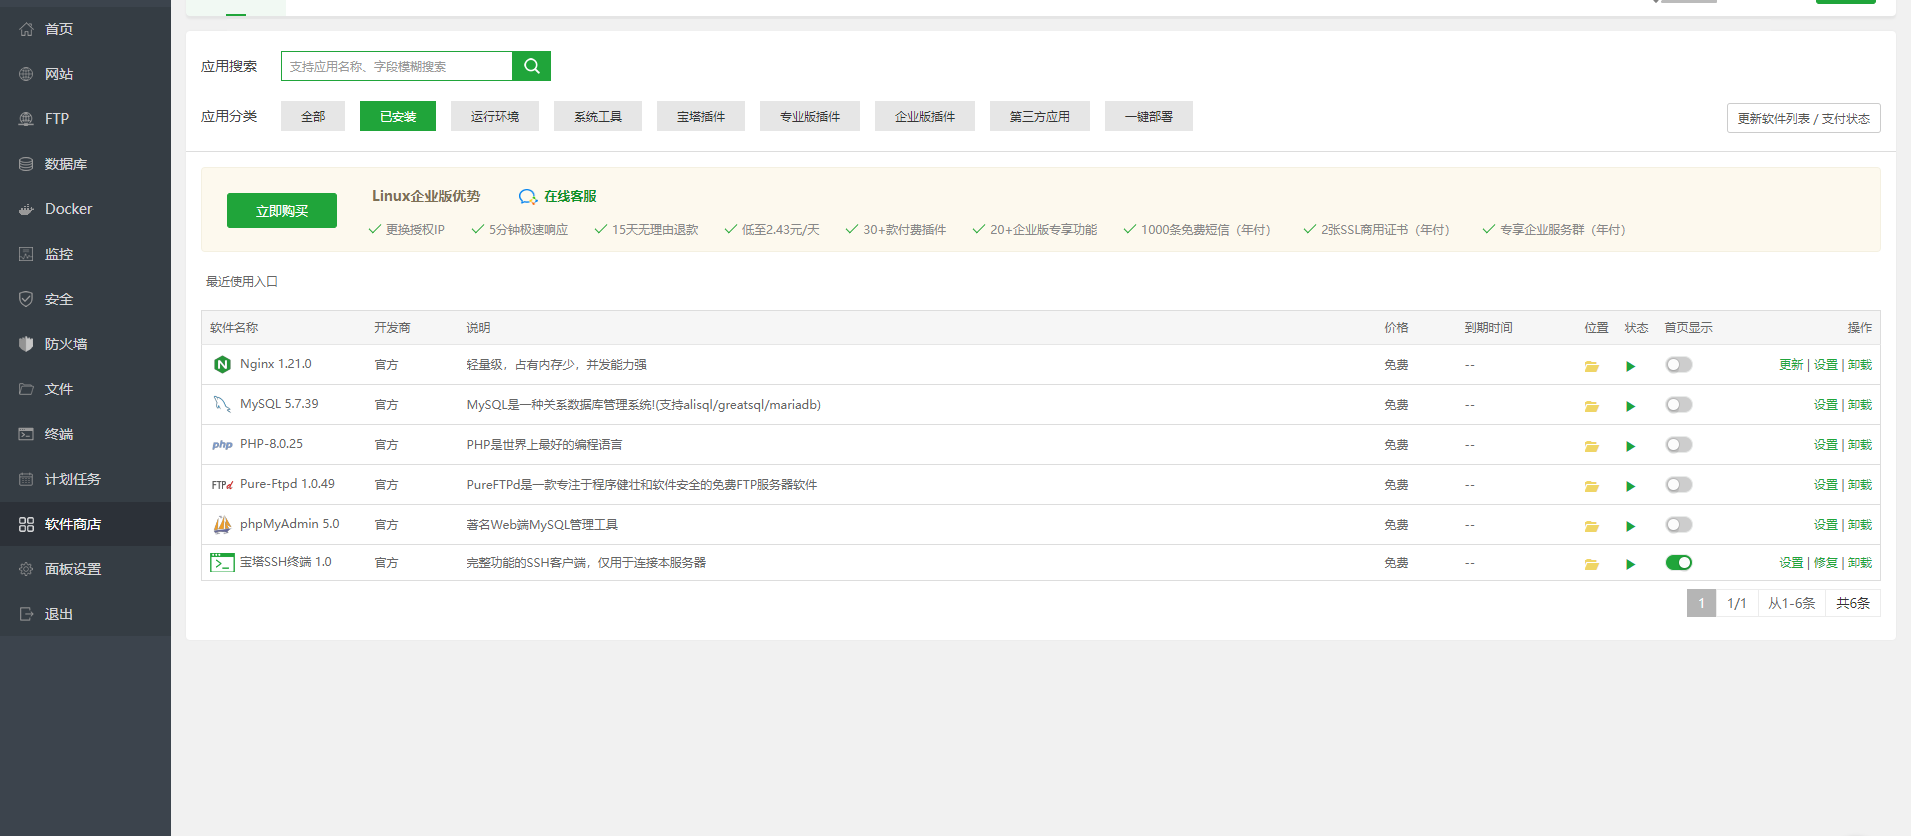Click the 文件 folder icon in sidebar

pyautogui.click(x=26, y=389)
